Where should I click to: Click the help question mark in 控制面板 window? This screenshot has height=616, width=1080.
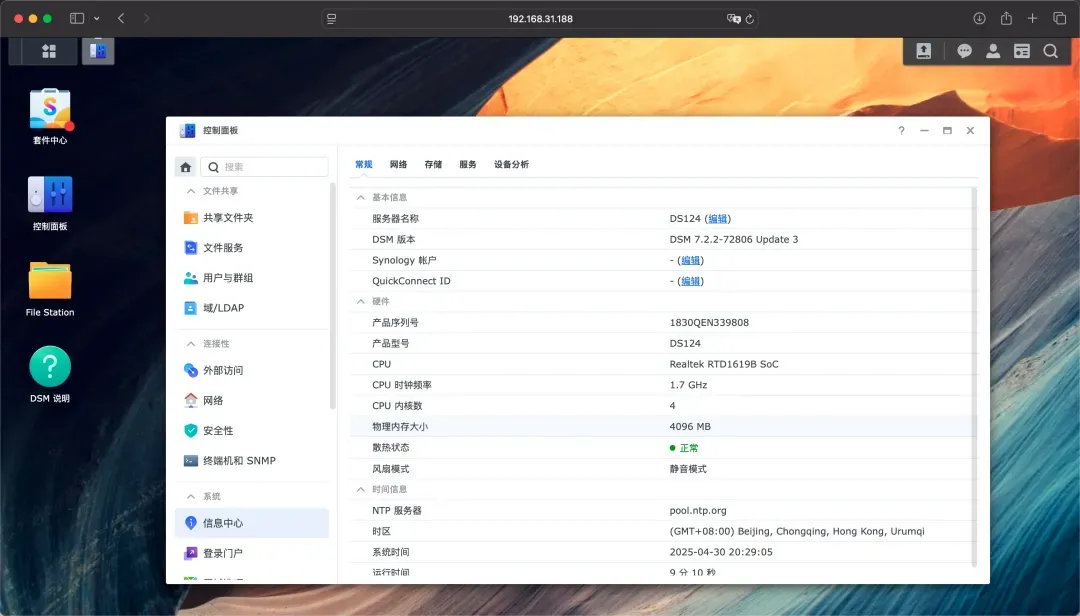coord(901,131)
